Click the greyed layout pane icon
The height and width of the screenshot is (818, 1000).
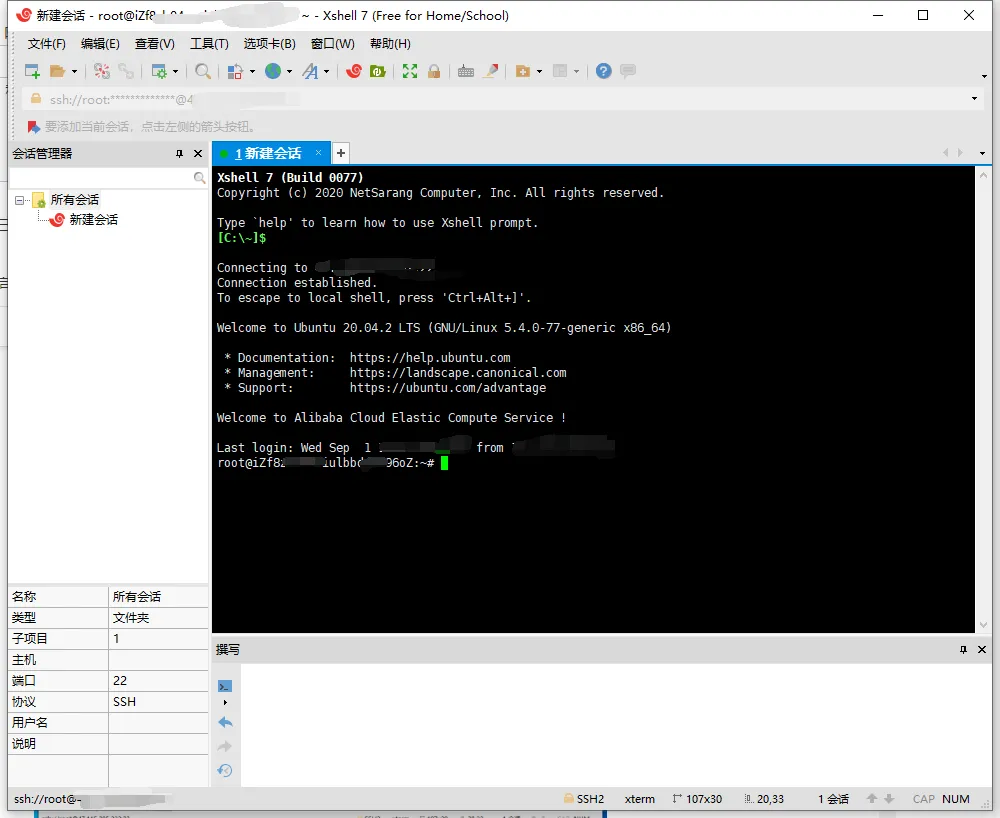560,71
